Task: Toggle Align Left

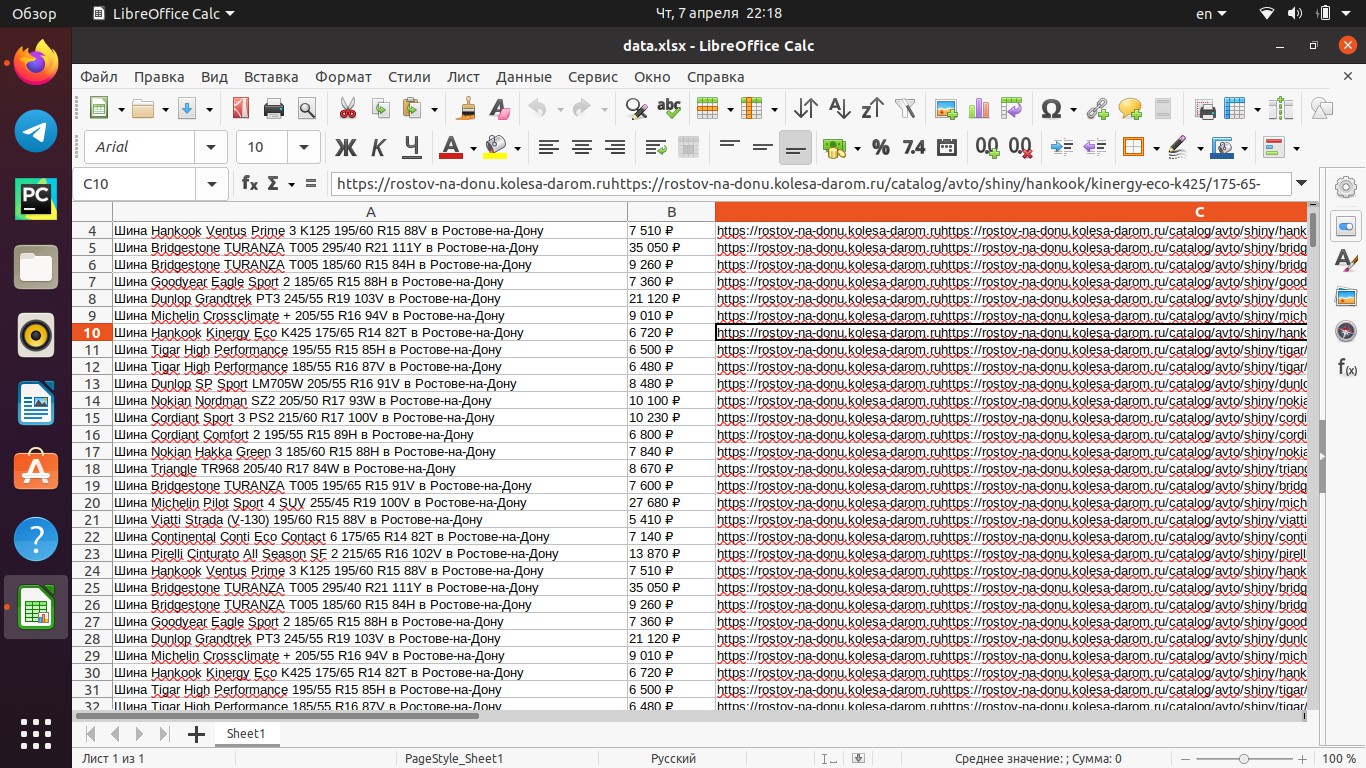Action: (x=548, y=147)
